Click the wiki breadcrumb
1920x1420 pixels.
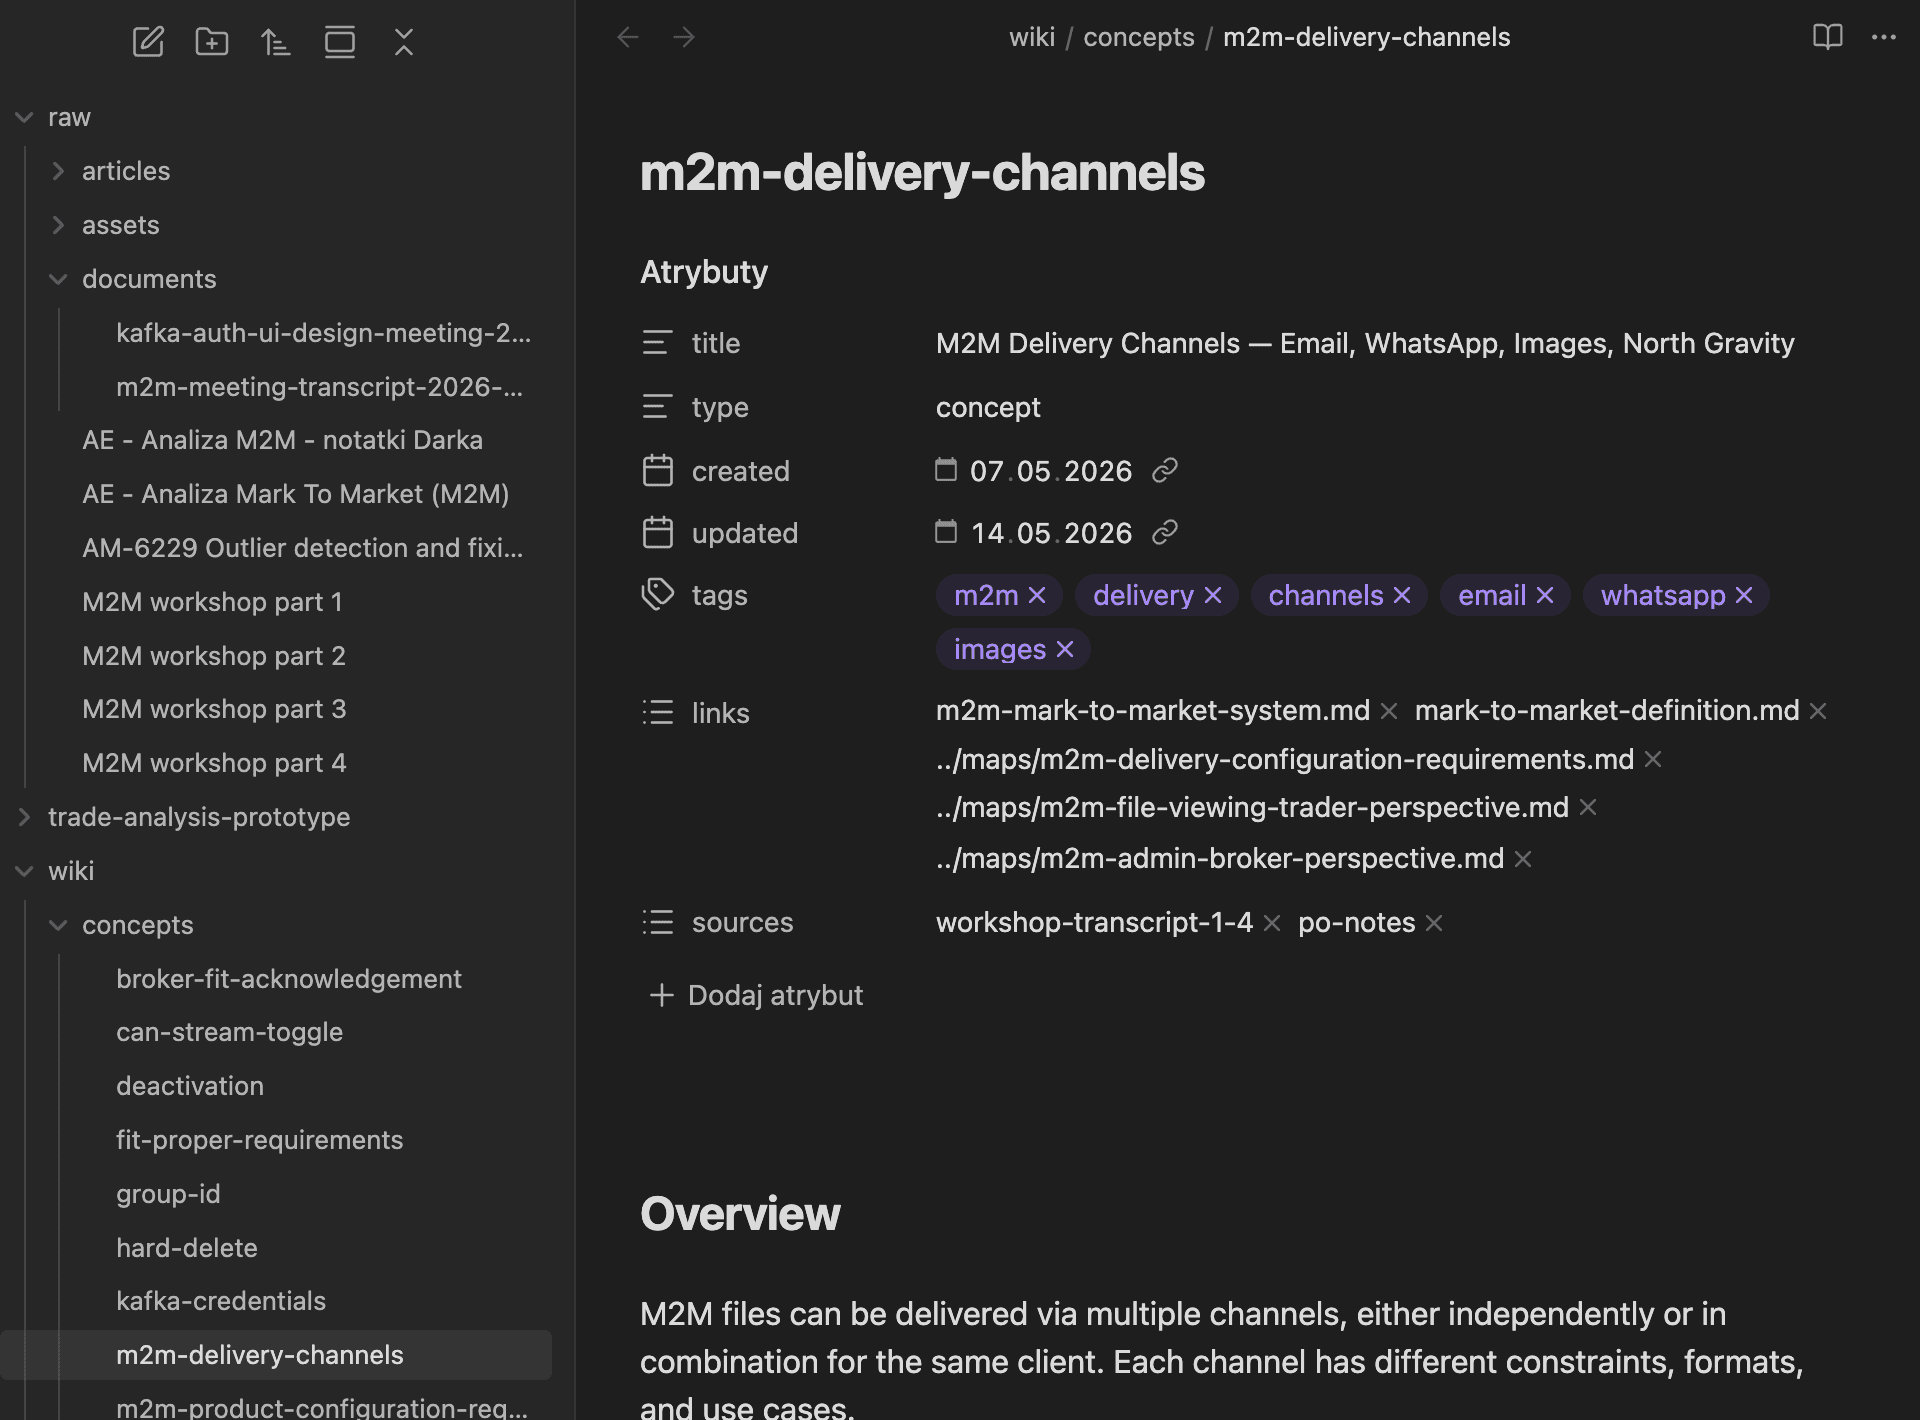coord(1032,37)
